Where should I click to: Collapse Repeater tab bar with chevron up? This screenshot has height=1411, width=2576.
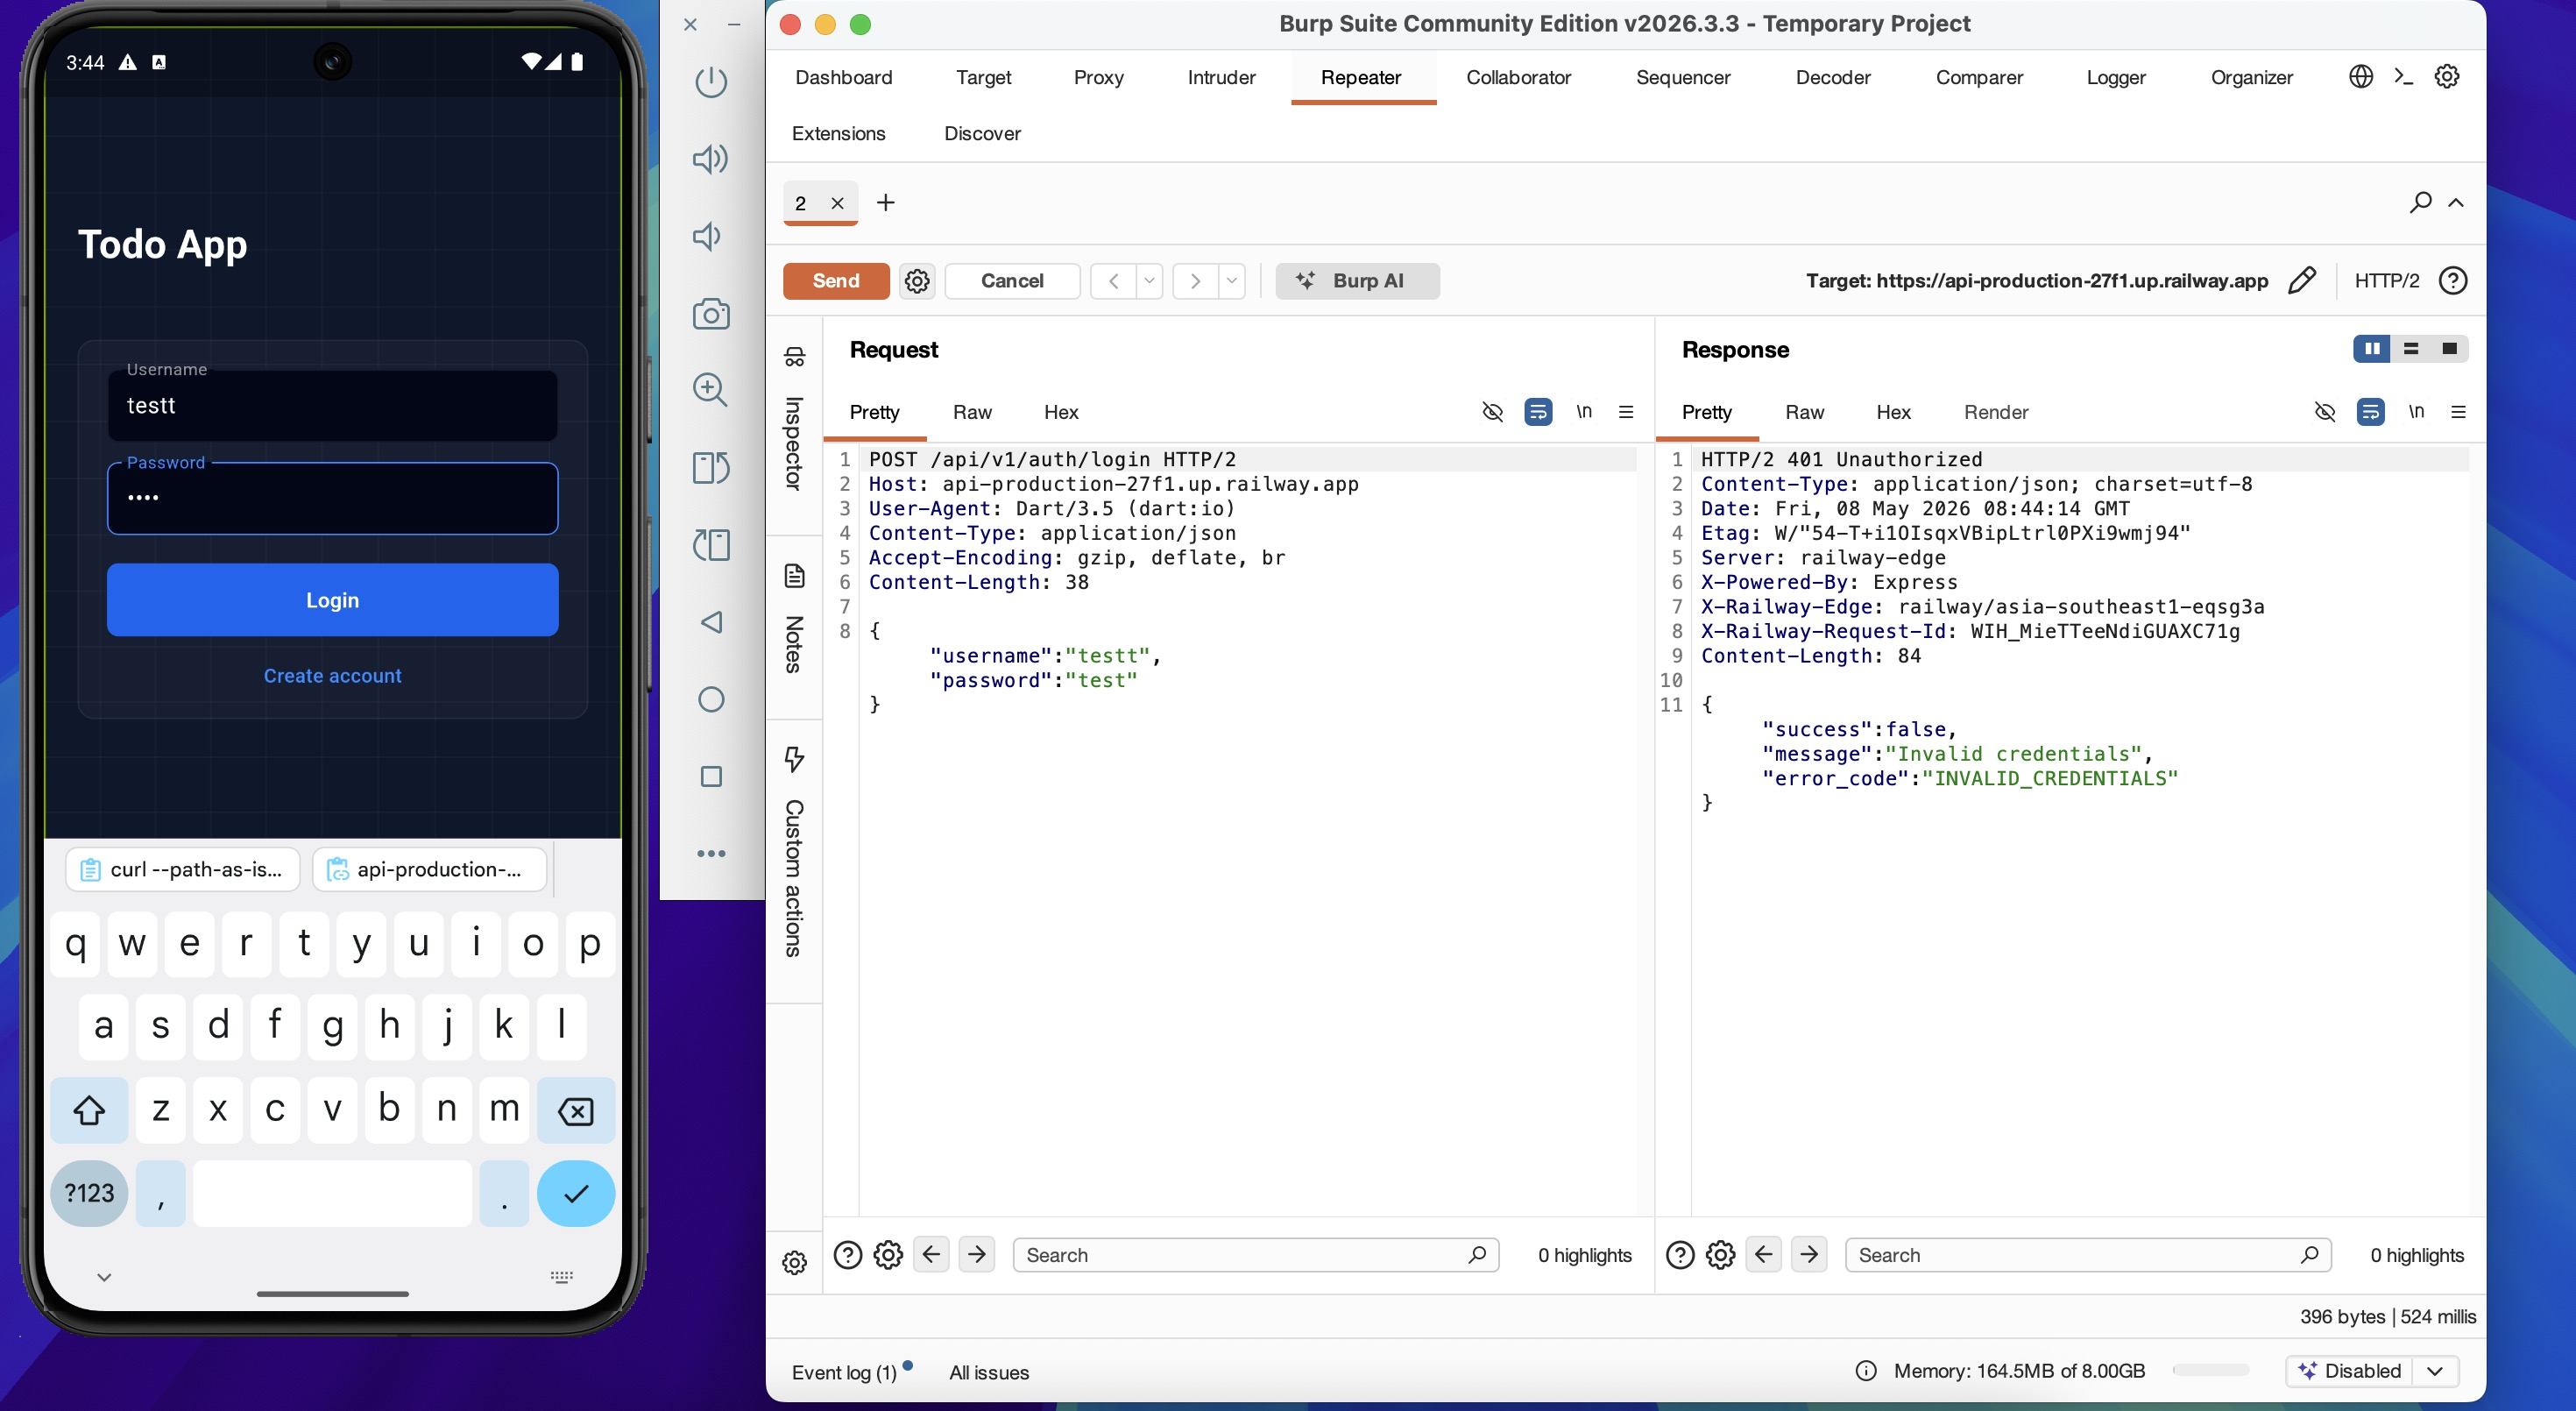click(x=2455, y=203)
